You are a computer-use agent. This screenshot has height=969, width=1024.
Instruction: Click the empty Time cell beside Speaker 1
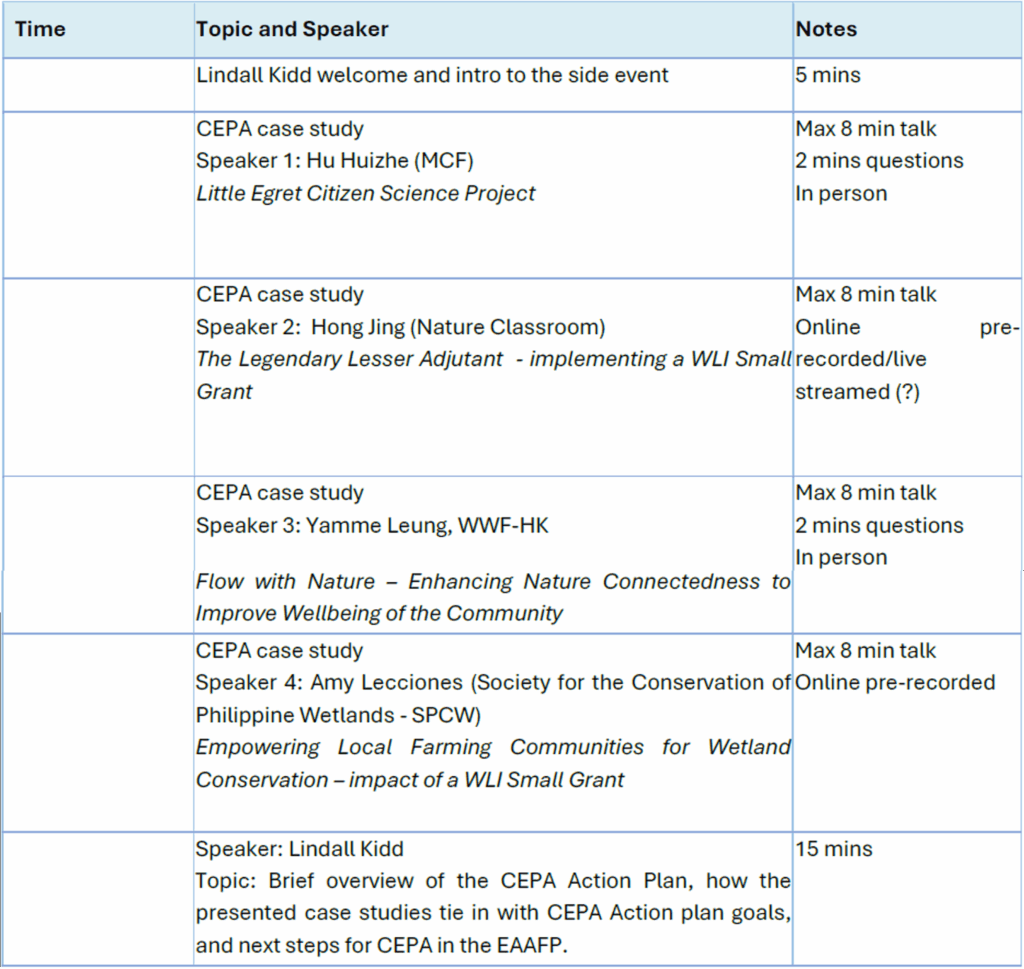[98, 194]
